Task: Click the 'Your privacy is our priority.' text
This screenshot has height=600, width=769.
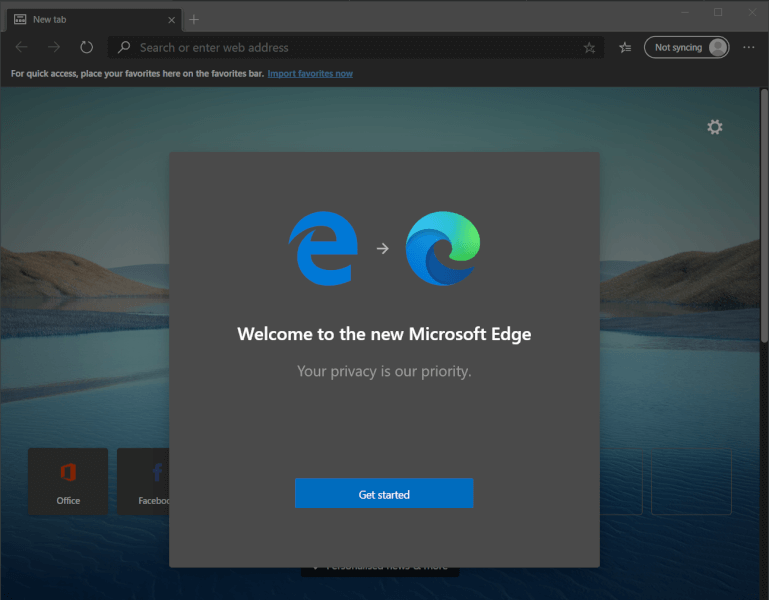Action: 384,371
